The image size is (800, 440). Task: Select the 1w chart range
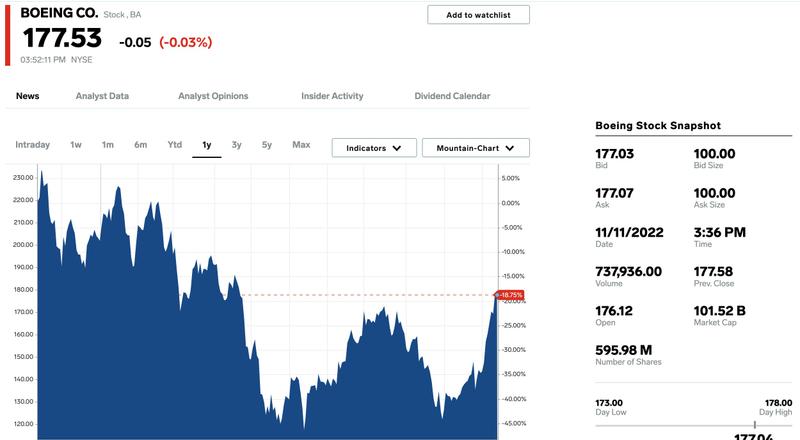point(76,144)
